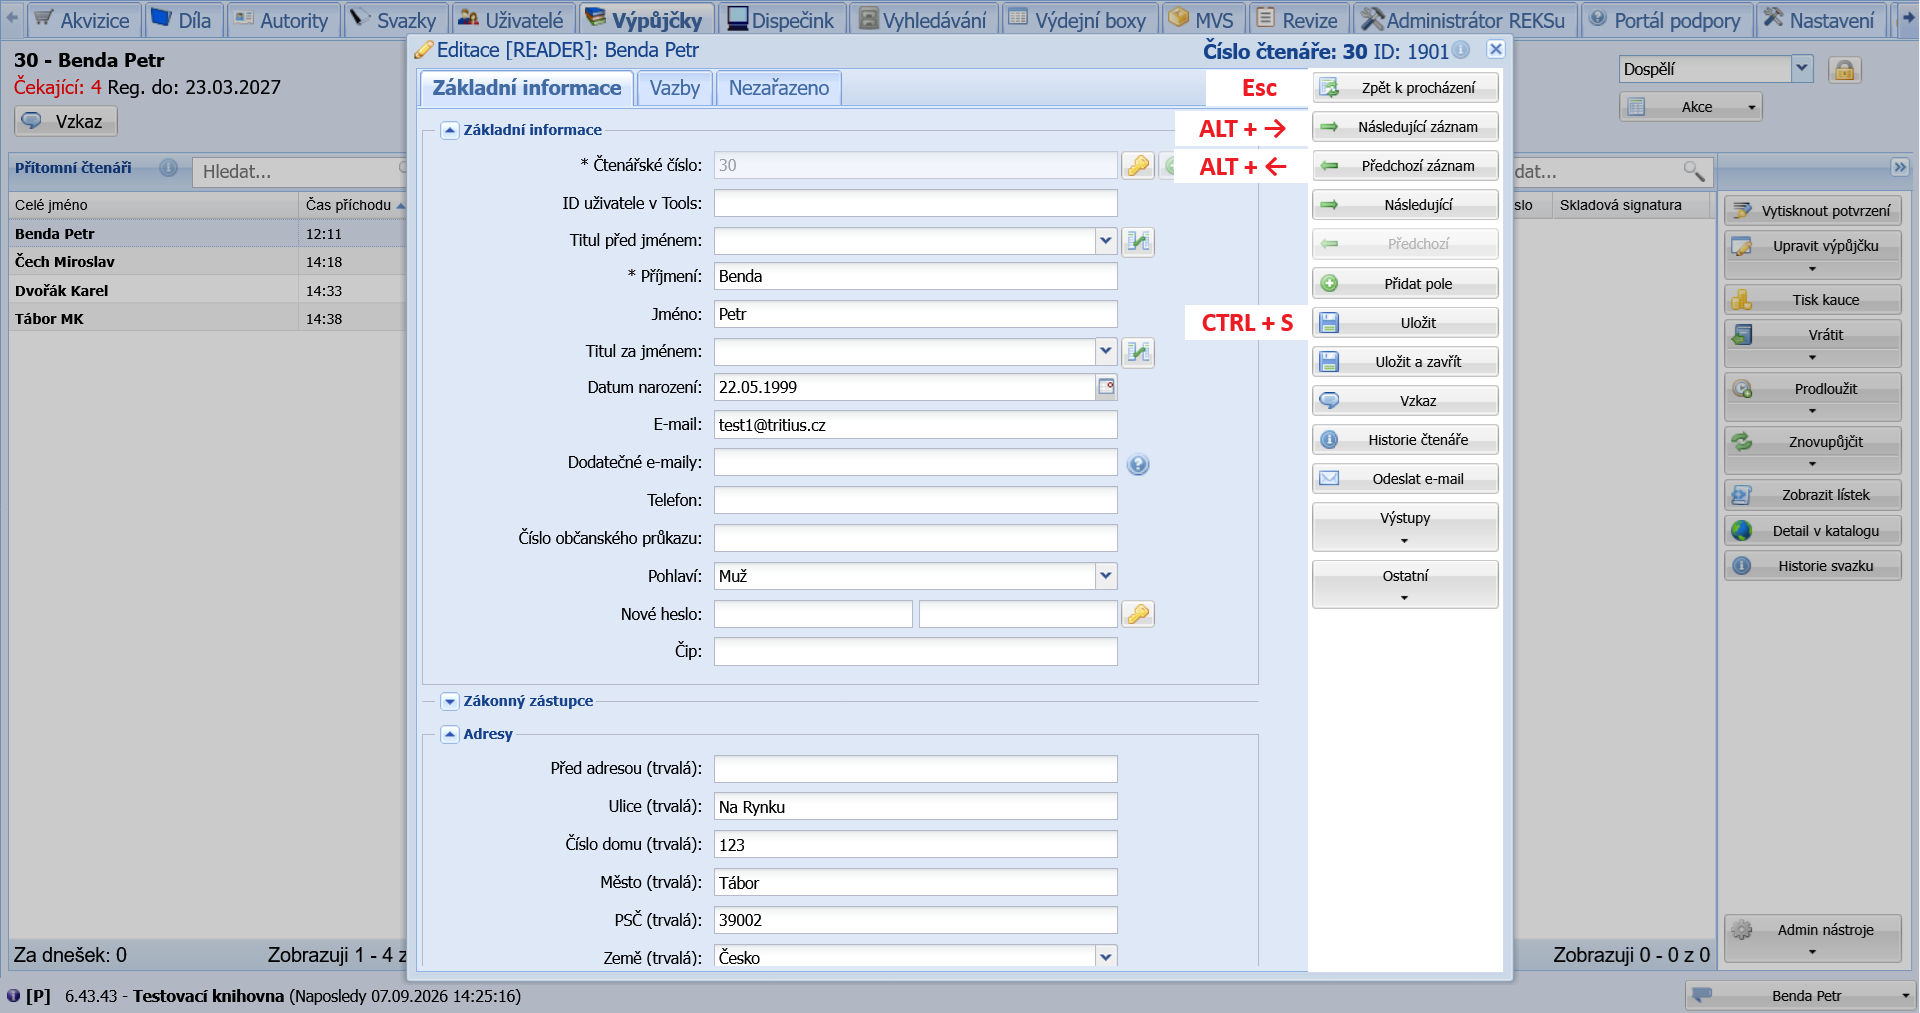Image resolution: width=1920 pixels, height=1013 pixels.
Task: Open the Nastavení menu
Action: (x=1820, y=20)
